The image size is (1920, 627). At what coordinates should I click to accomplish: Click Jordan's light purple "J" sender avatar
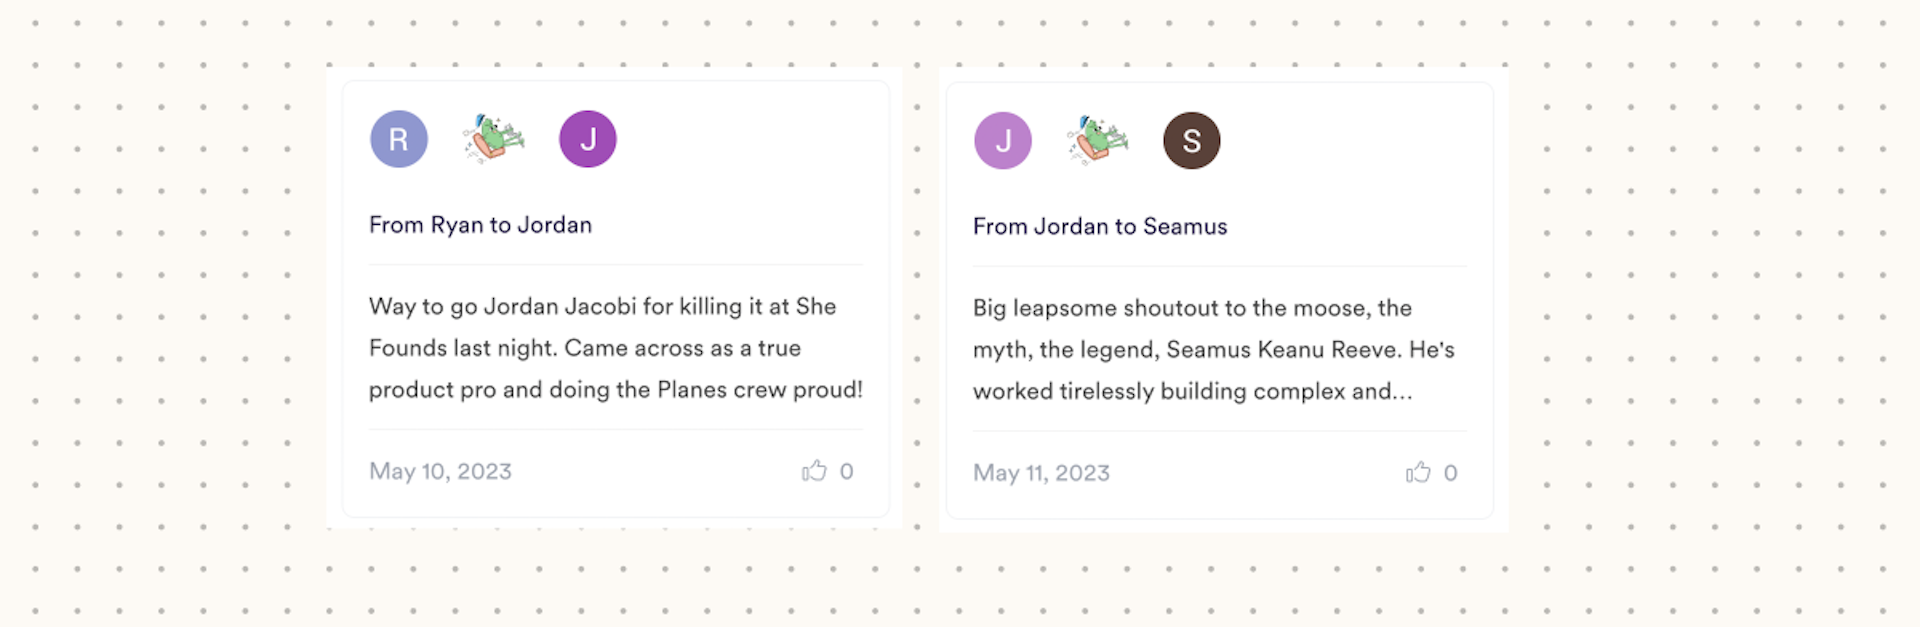[x=1003, y=141]
